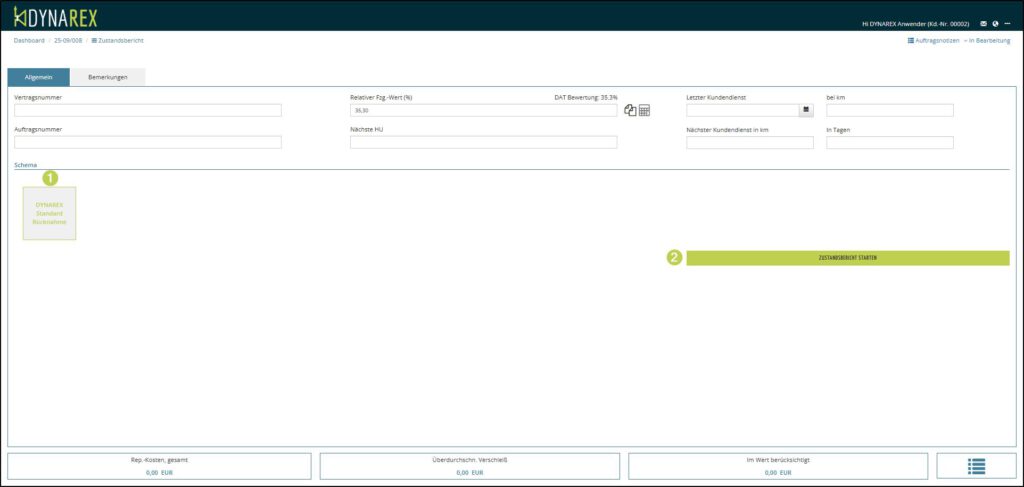Go to Dashboard via breadcrumb
The image size is (1024, 487).
click(29, 41)
